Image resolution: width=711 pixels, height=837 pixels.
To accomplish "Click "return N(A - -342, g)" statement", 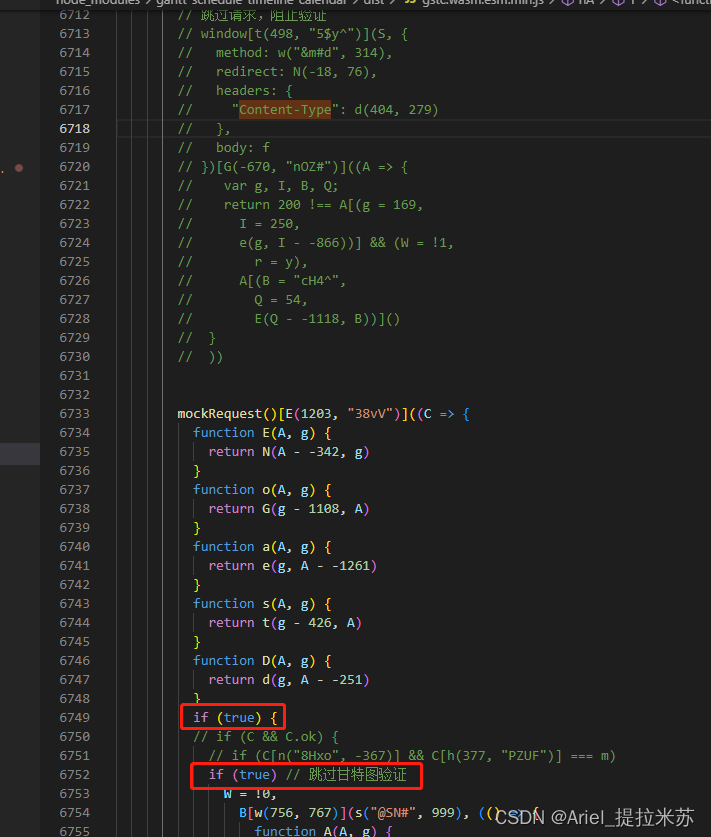I will pyautogui.click(x=289, y=452).
